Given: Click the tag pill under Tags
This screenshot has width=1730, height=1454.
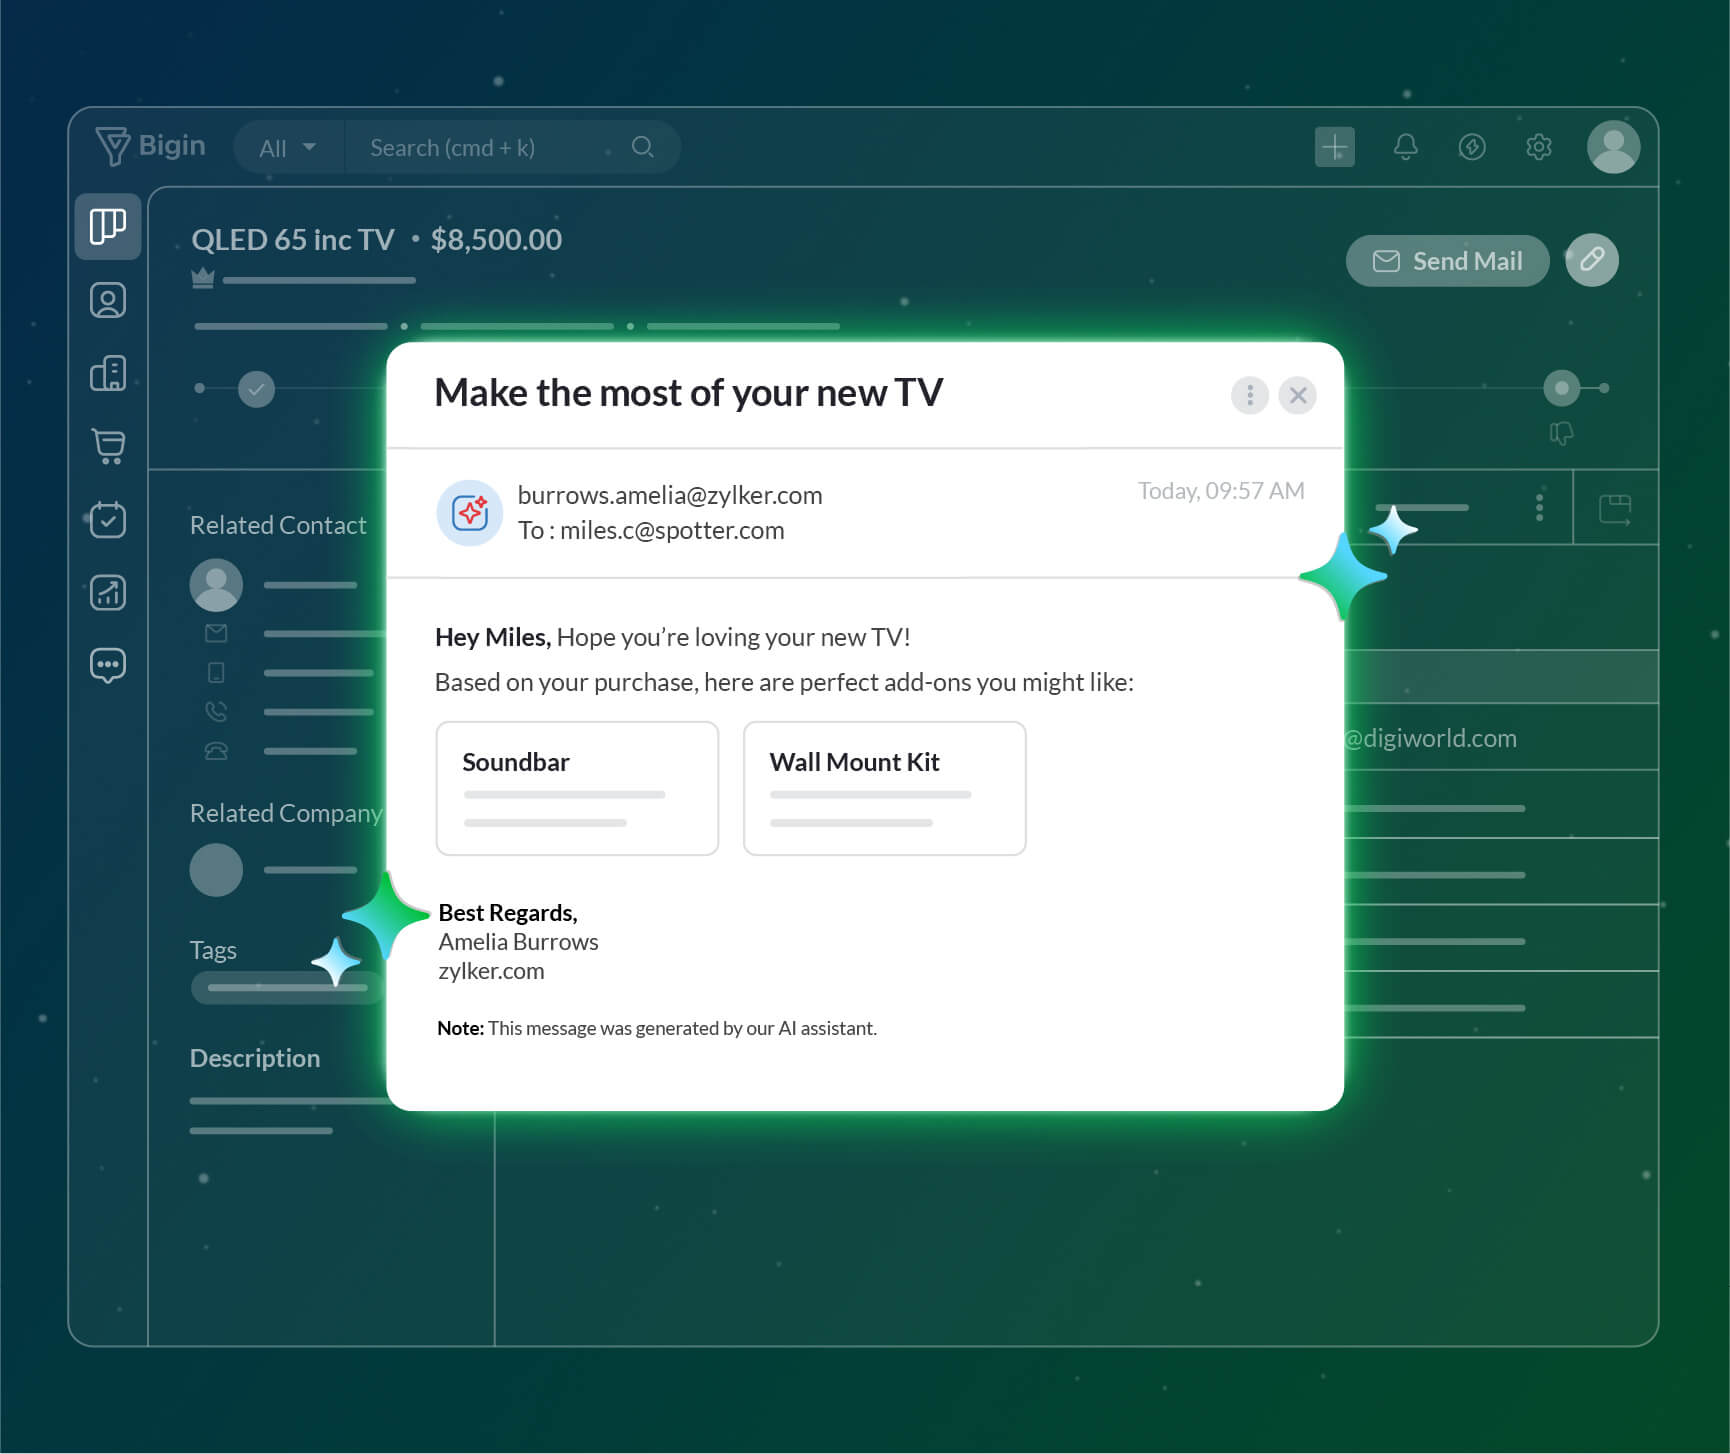Looking at the screenshot, I should tap(287, 988).
